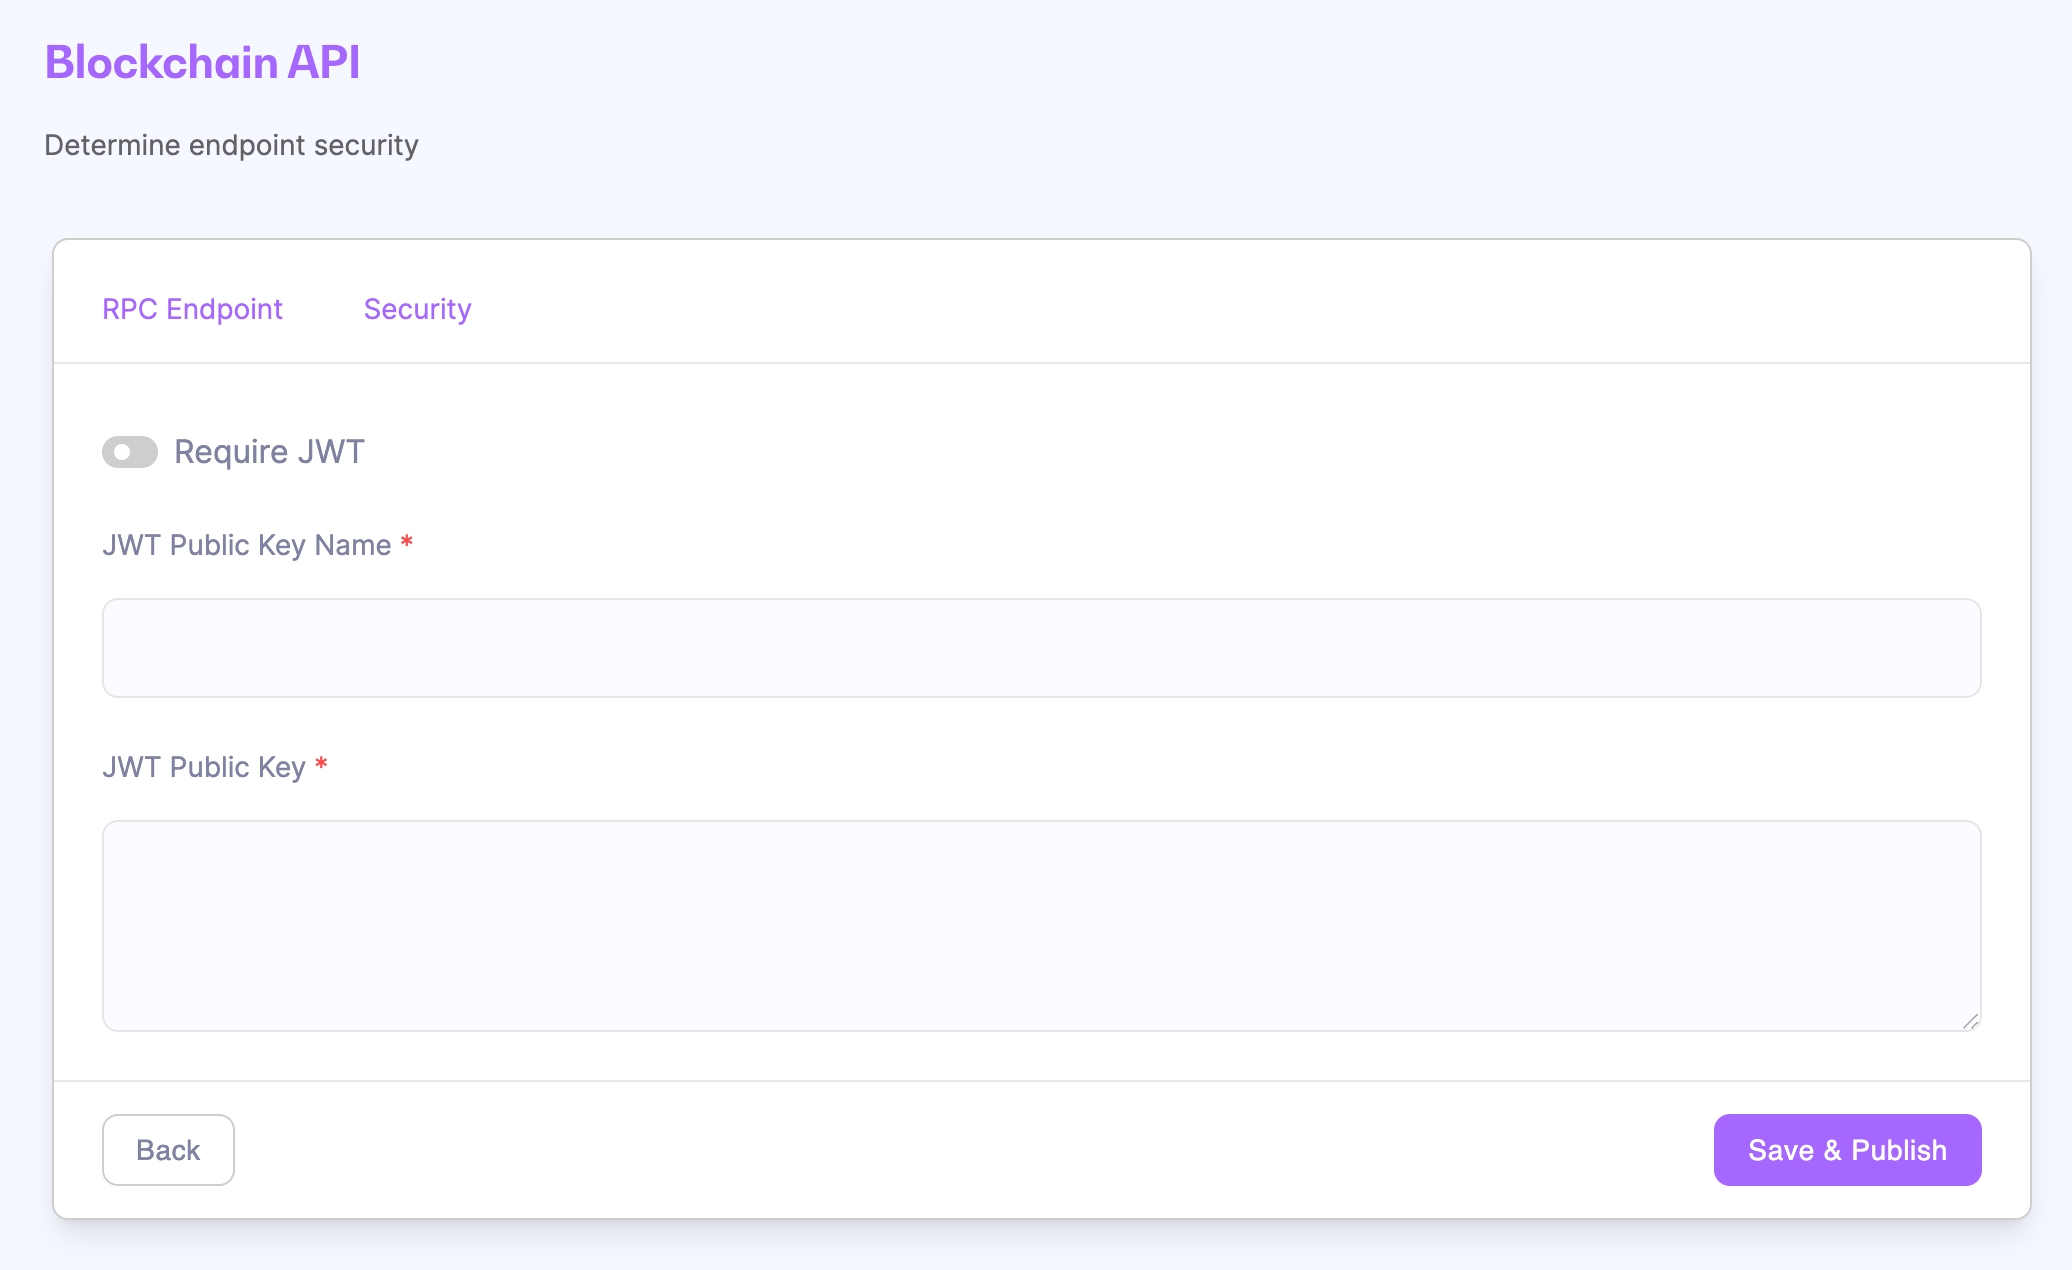Click the Determine endpoint security subtitle
The width and height of the screenshot is (2072, 1270).
pyautogui.click(x=231, y=145)
